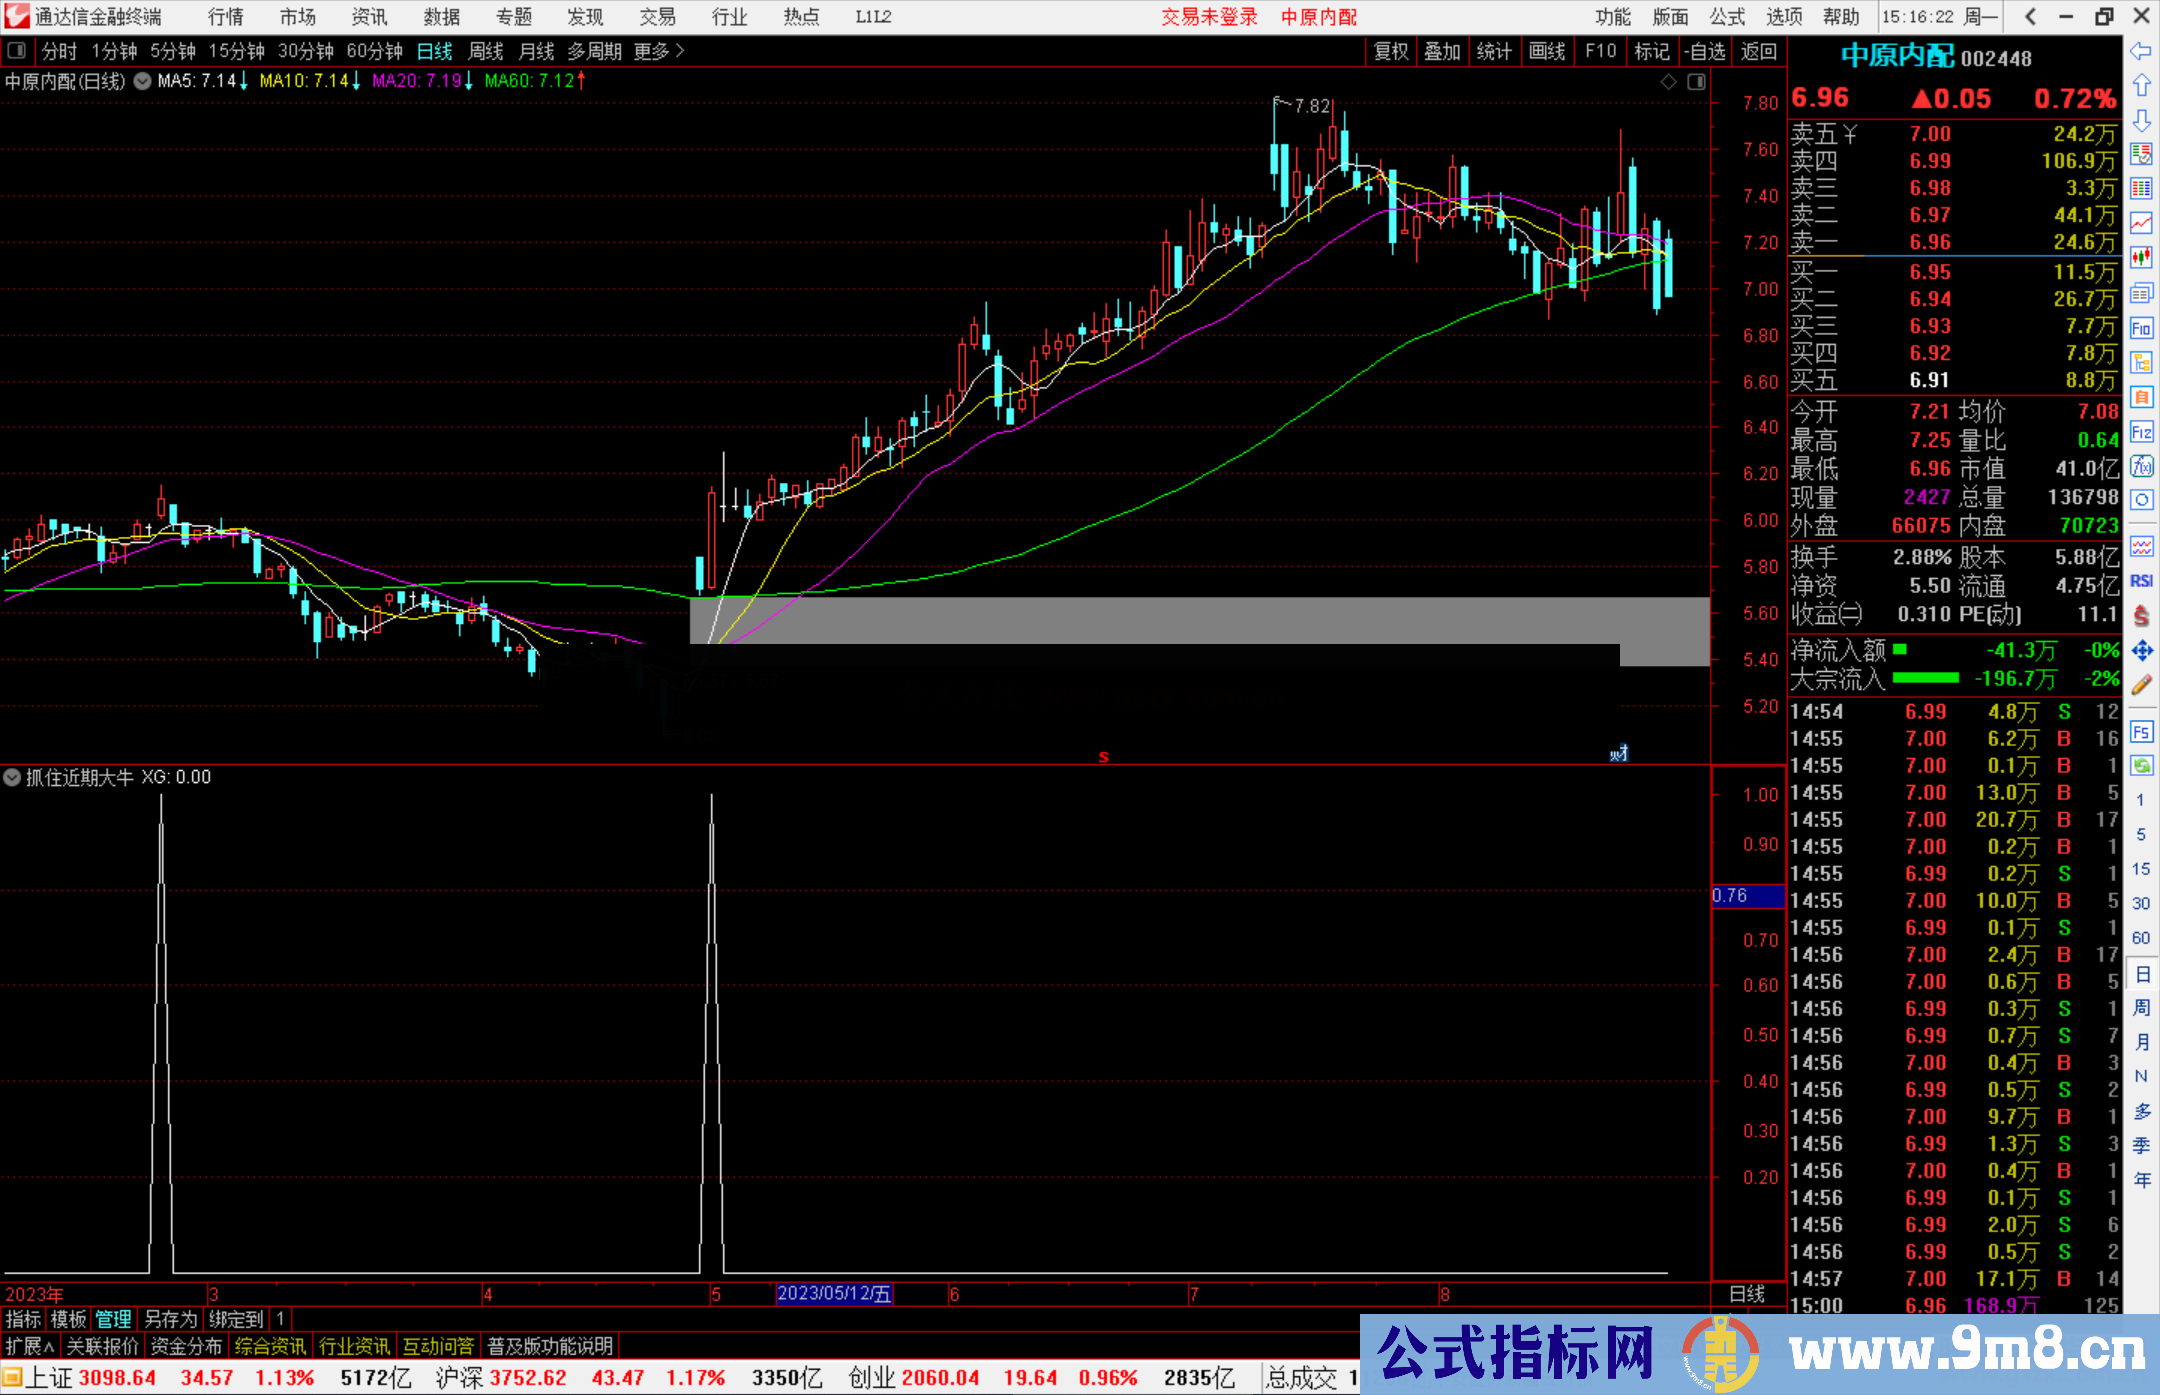Click the blue 0.76 value marker on axis

[x=1746, y=896]
